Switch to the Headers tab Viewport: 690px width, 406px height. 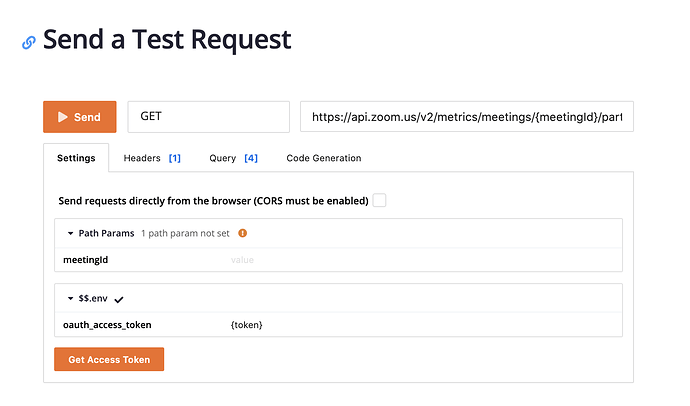pyautogui.click(x=152, y=158)
